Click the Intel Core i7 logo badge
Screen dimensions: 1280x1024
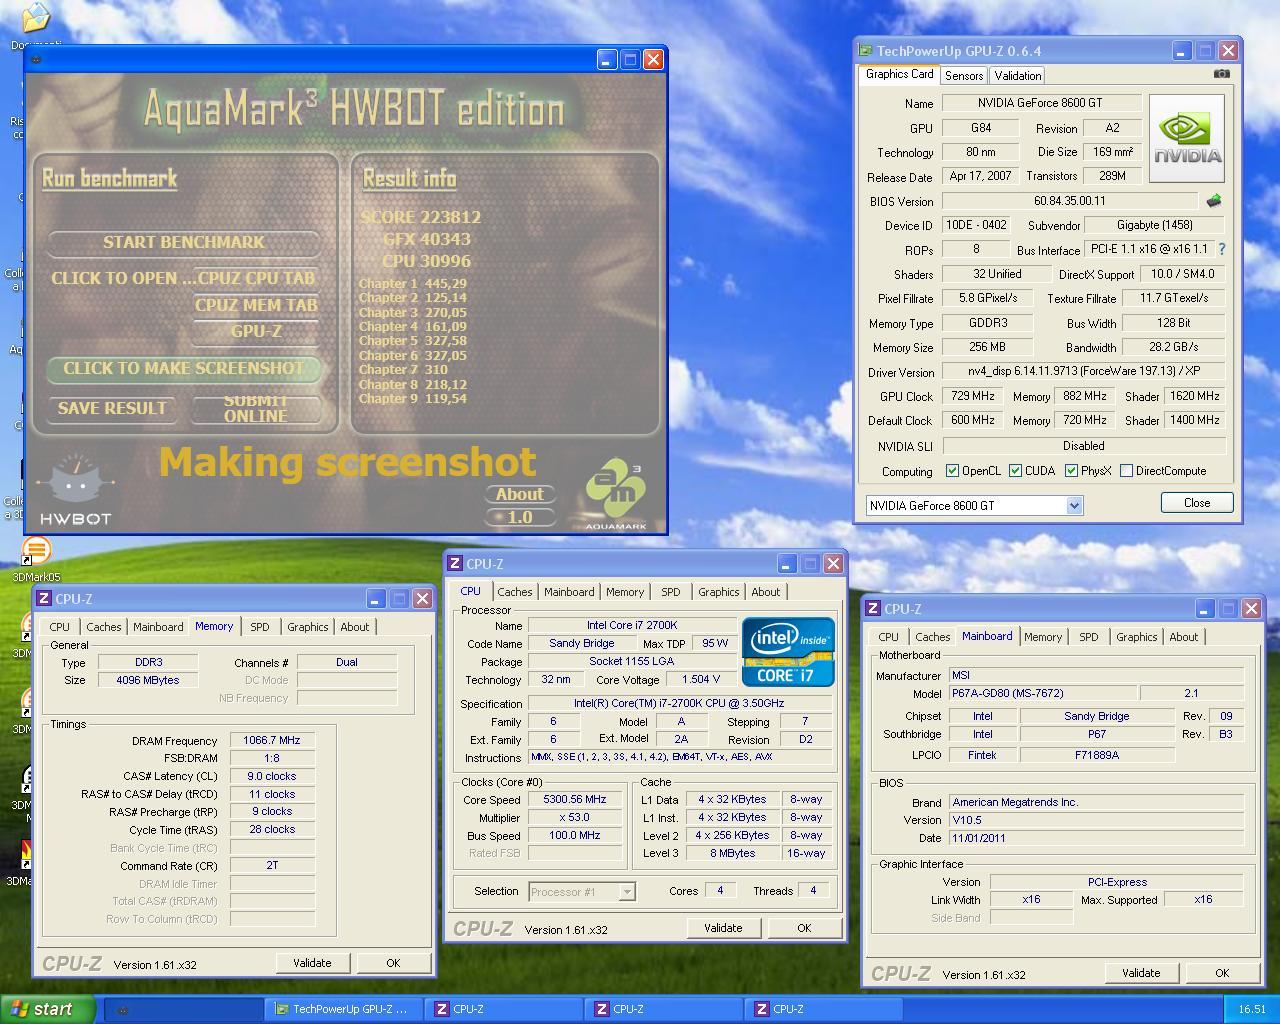tap(788, 651)
